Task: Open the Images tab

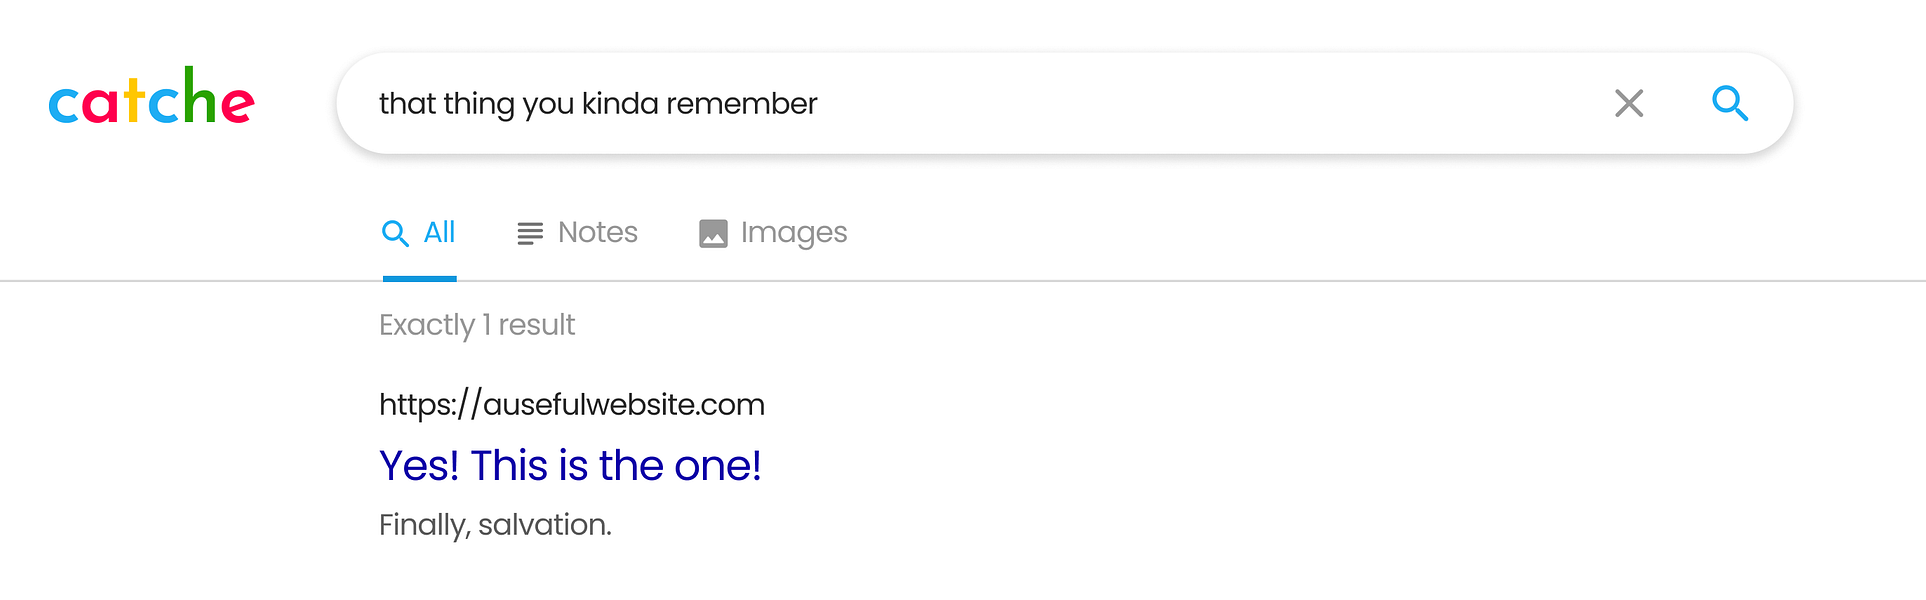Action: coord(793,233)
